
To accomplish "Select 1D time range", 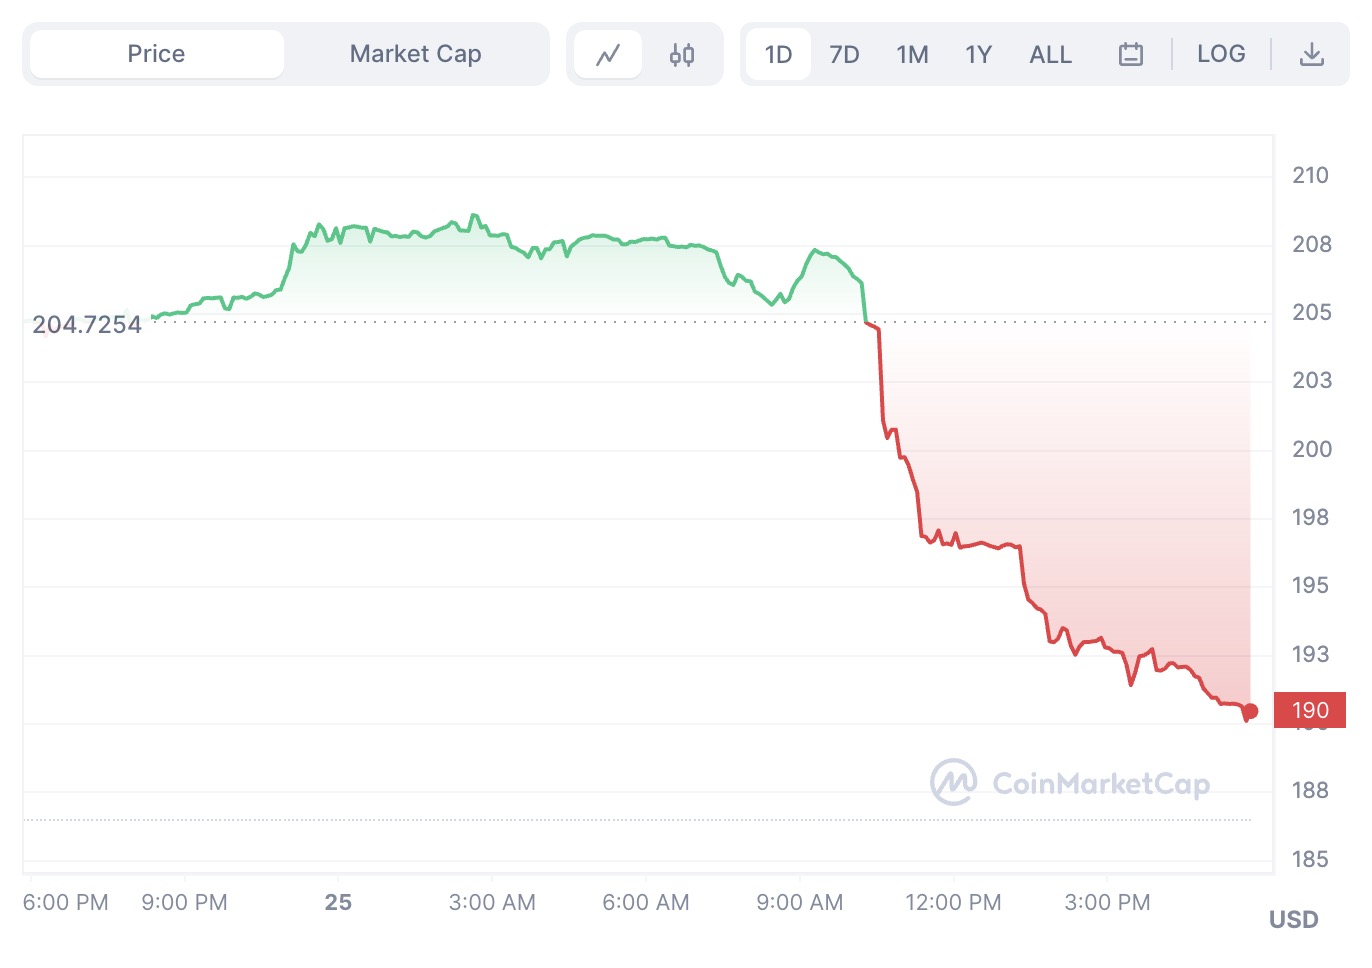I will [x=778, y=54].
